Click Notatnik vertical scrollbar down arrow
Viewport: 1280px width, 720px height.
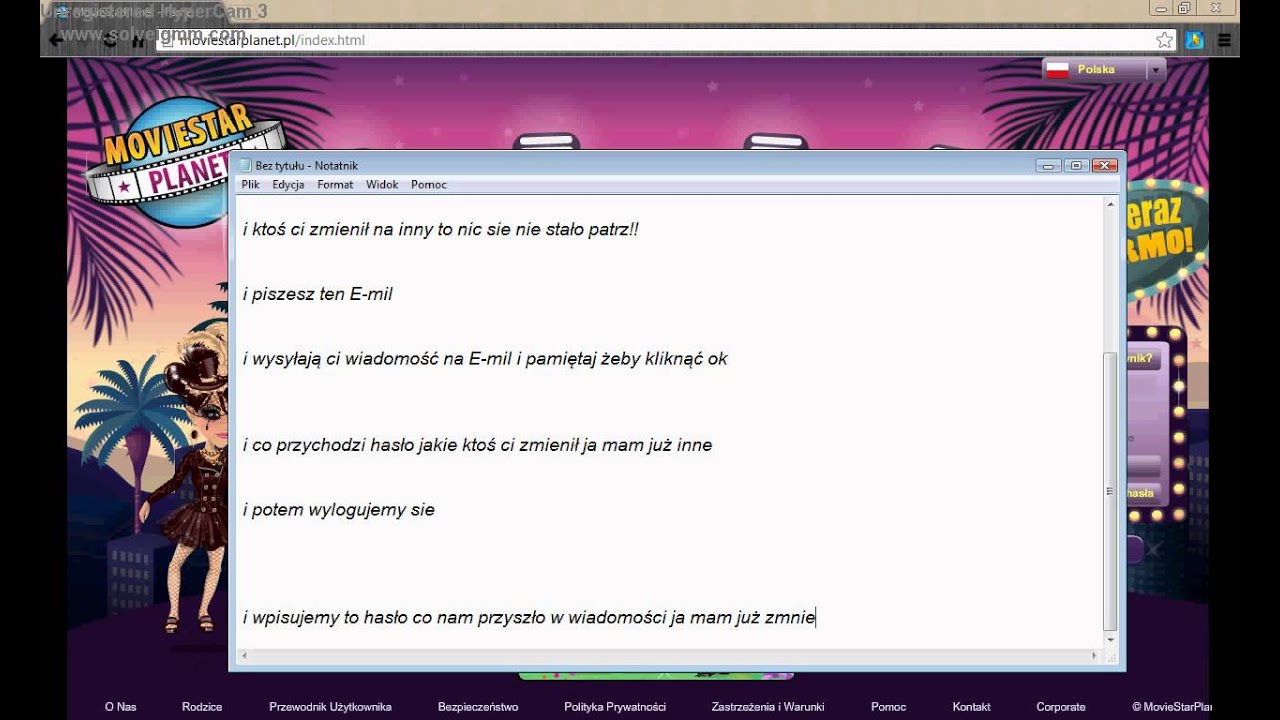[1110, 638]
